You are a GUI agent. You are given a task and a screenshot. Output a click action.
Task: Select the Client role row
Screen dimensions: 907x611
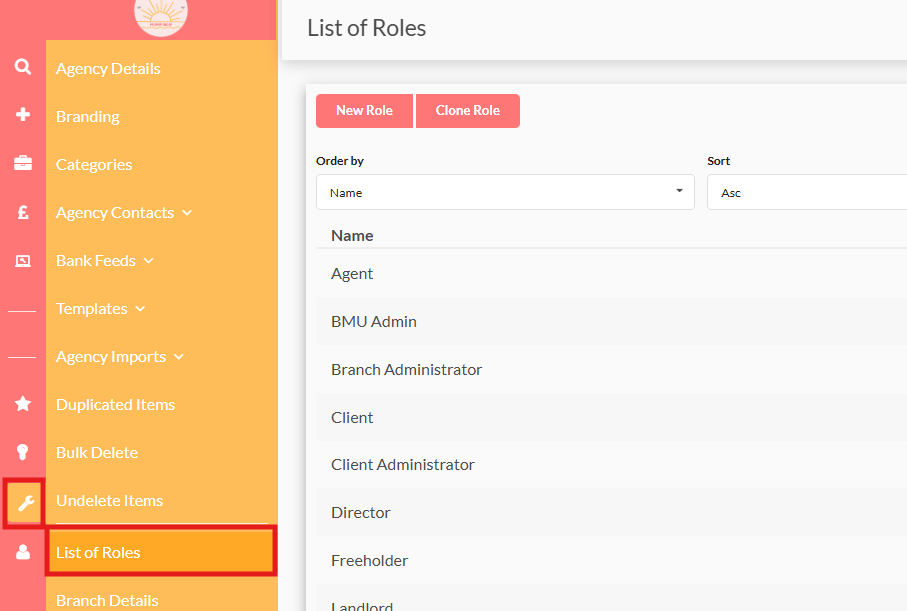[x=611, y=418]
